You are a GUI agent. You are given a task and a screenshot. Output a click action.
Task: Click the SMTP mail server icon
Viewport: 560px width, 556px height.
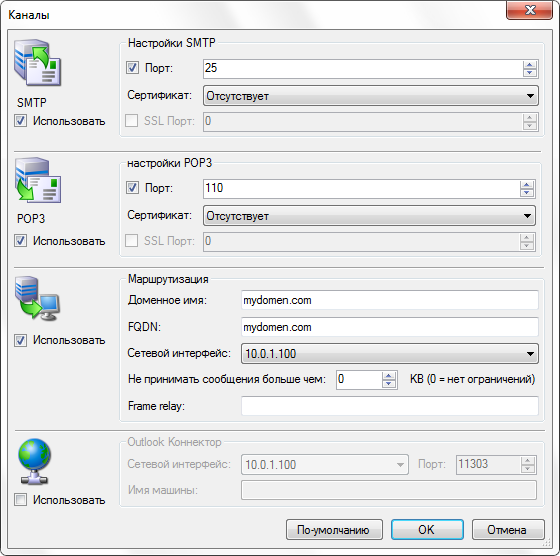click(x=38, y=62)
